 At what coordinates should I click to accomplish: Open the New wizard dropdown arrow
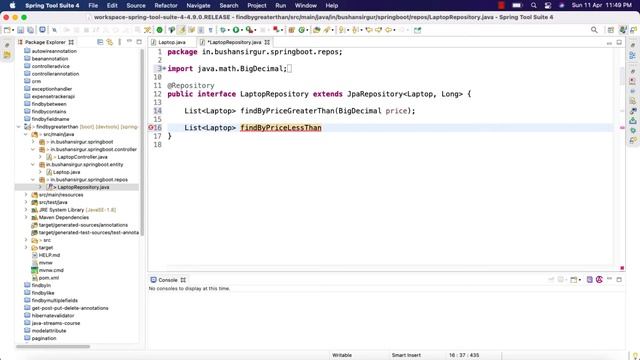click(x=13, y=31)
